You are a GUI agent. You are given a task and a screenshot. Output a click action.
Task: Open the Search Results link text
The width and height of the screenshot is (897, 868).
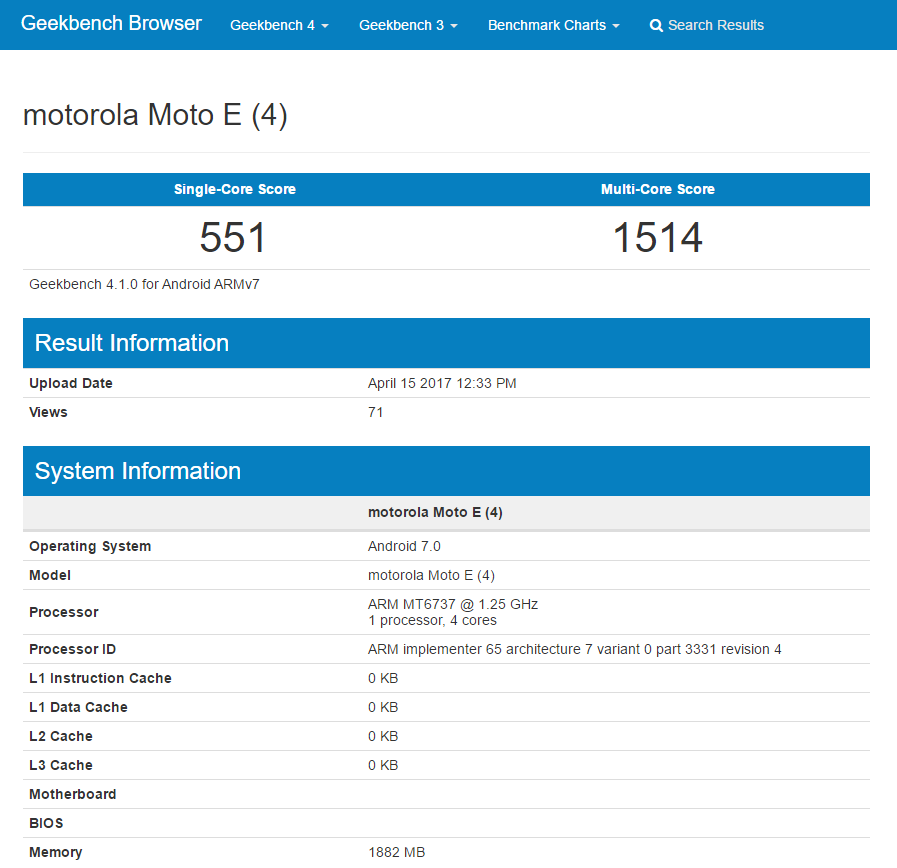point(716,25)
